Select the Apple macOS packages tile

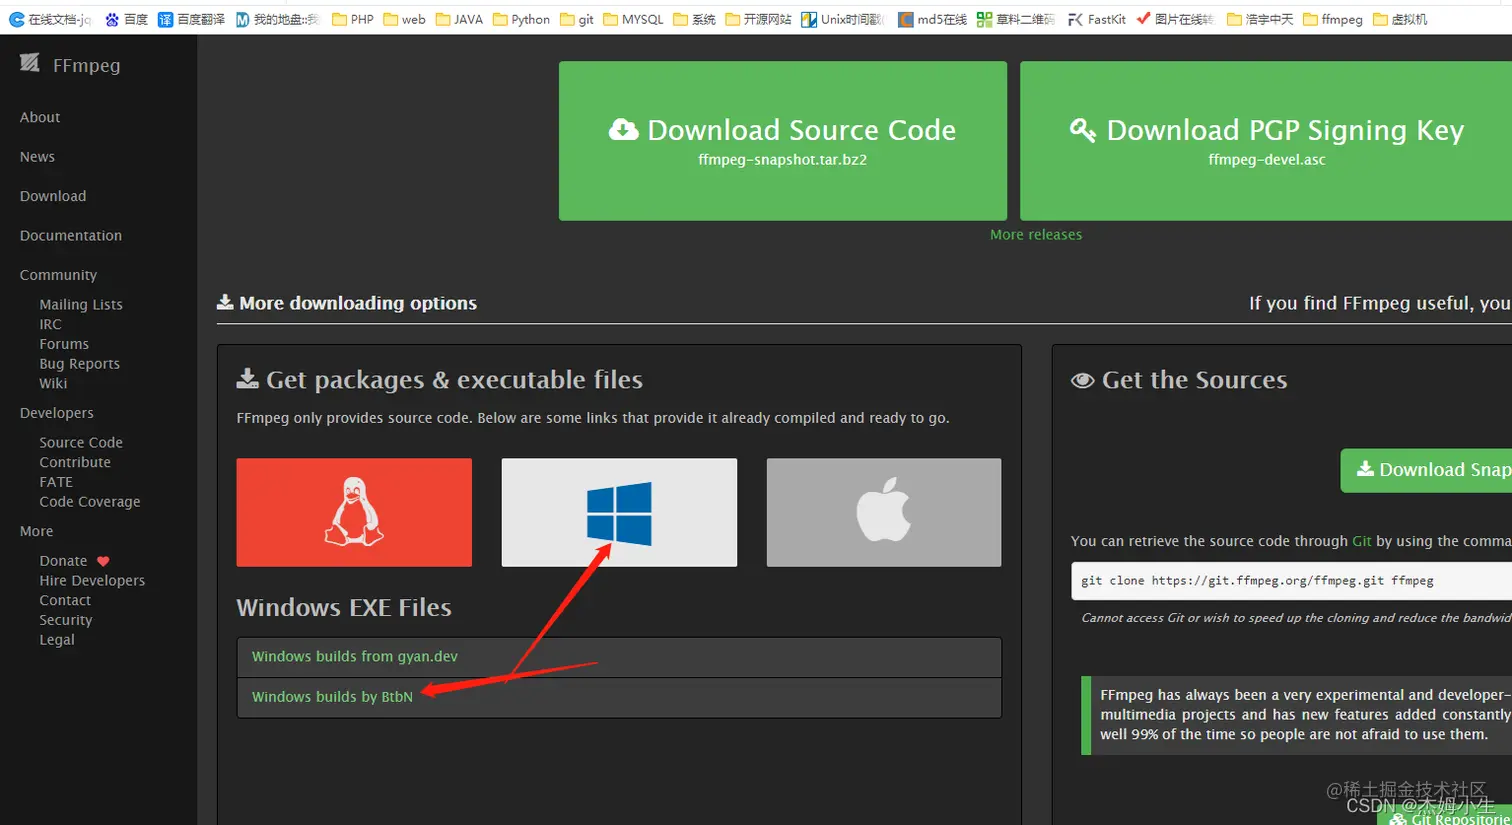click(x=884, y=512)
